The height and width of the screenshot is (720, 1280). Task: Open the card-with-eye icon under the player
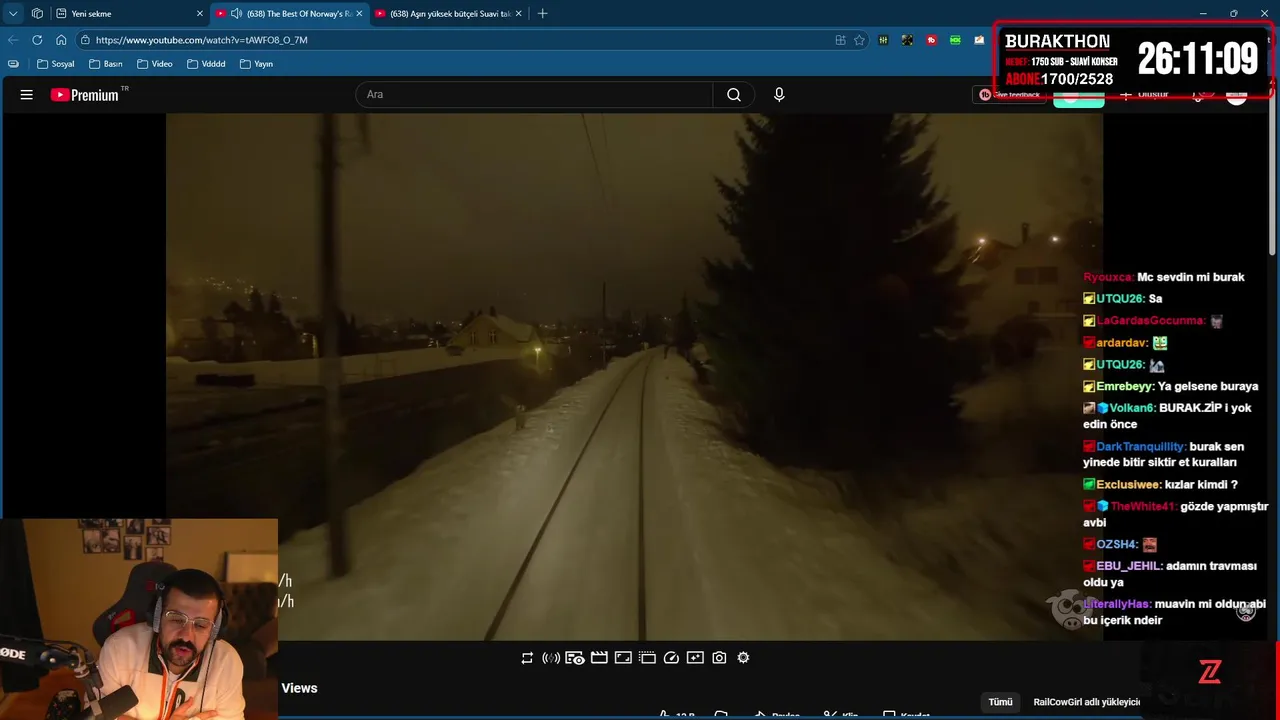(x=575, y=658)
